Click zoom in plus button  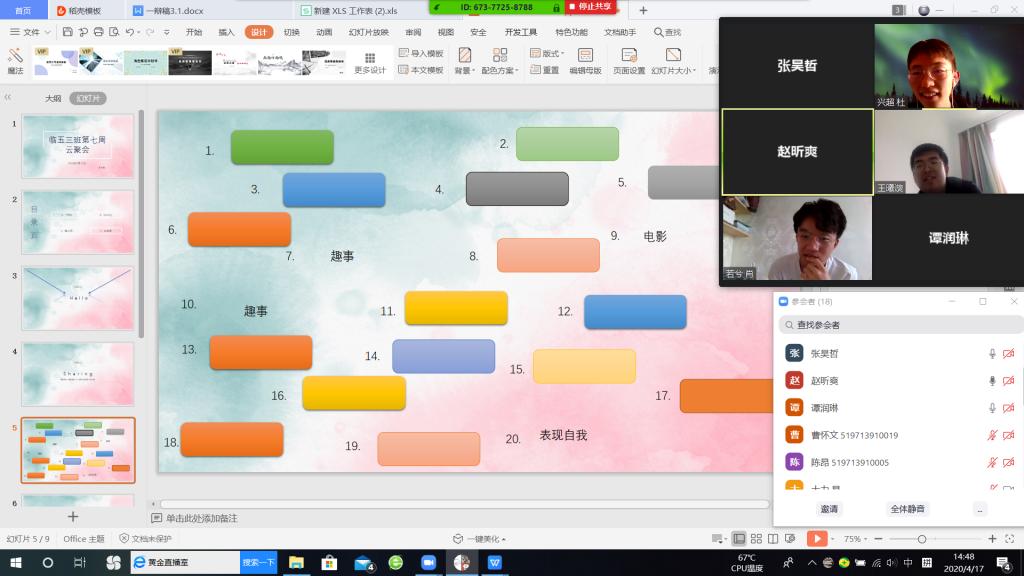(x=992, y=539)
